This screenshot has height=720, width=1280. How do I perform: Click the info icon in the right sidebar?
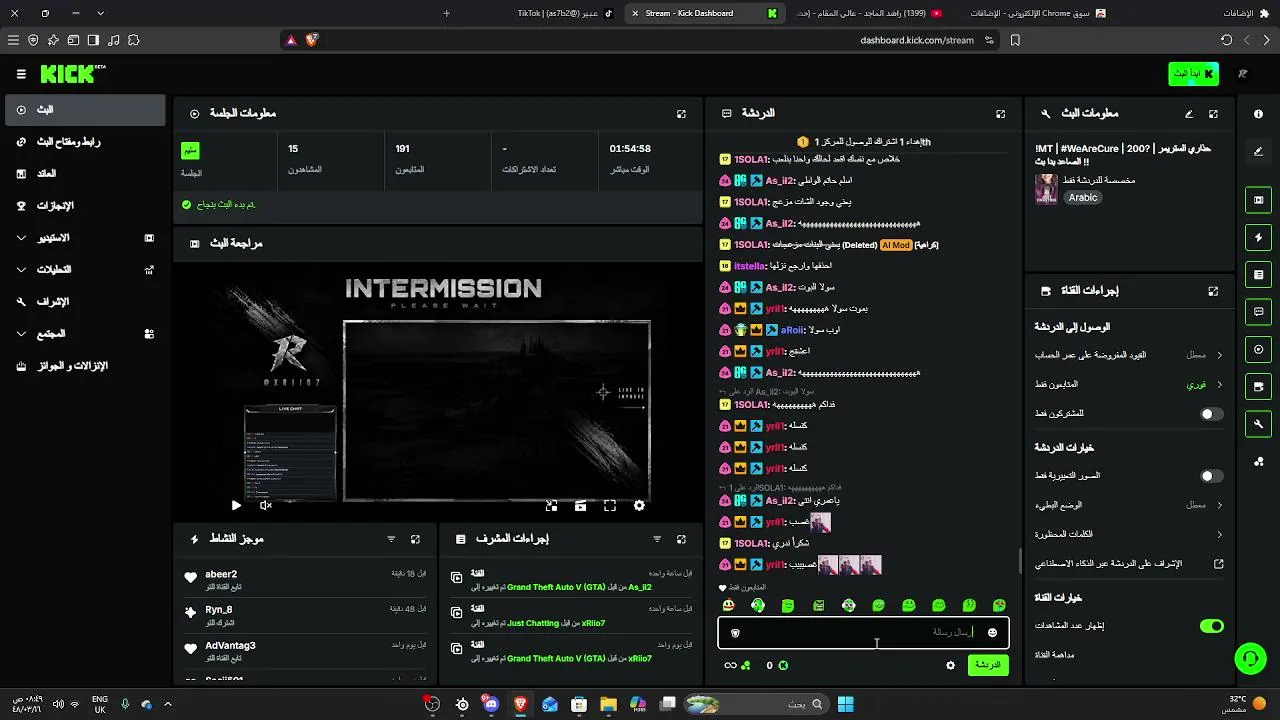coord(1258,114)
